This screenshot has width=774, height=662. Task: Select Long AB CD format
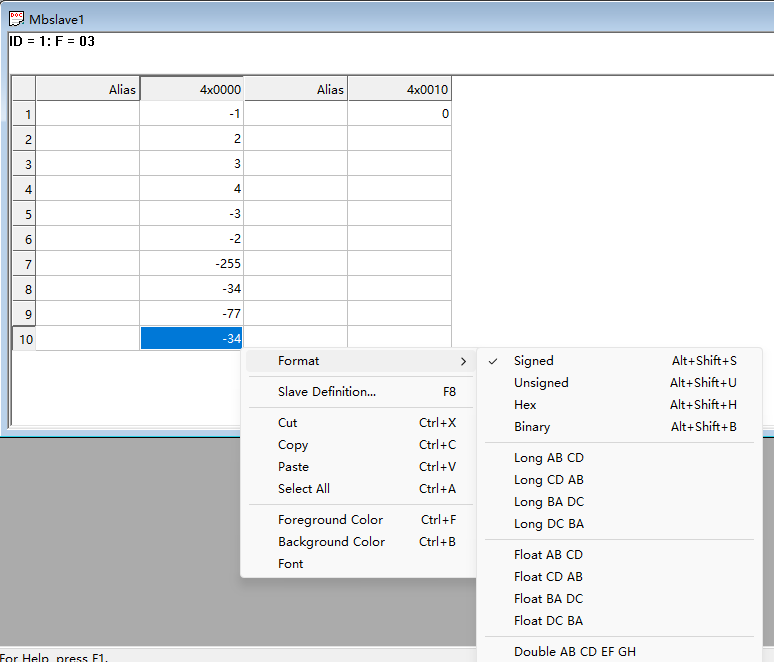(x=548, y=458)
